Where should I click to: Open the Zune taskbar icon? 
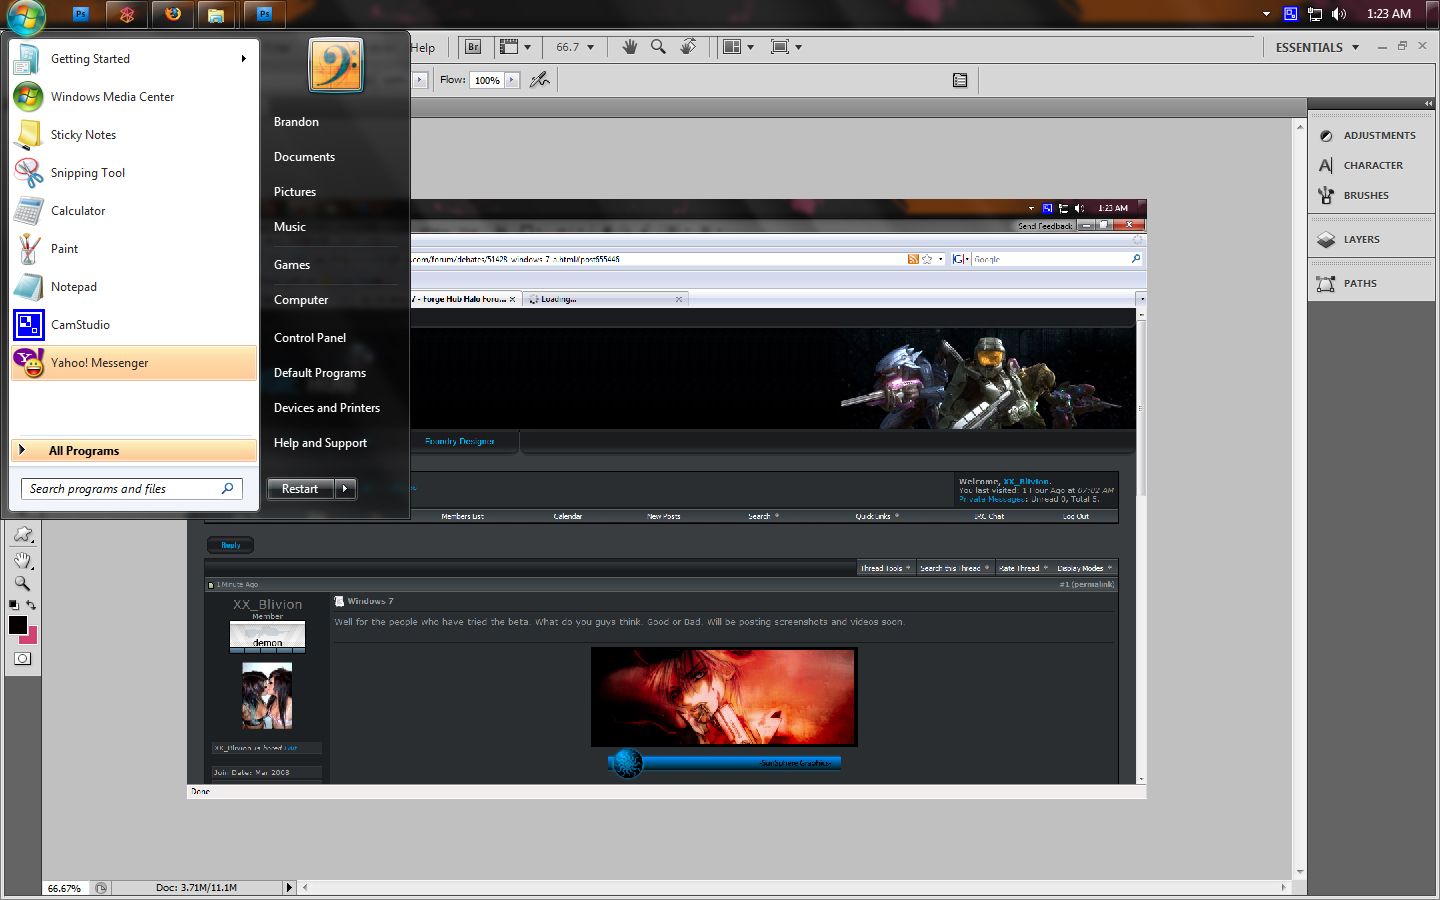point(127,14)
